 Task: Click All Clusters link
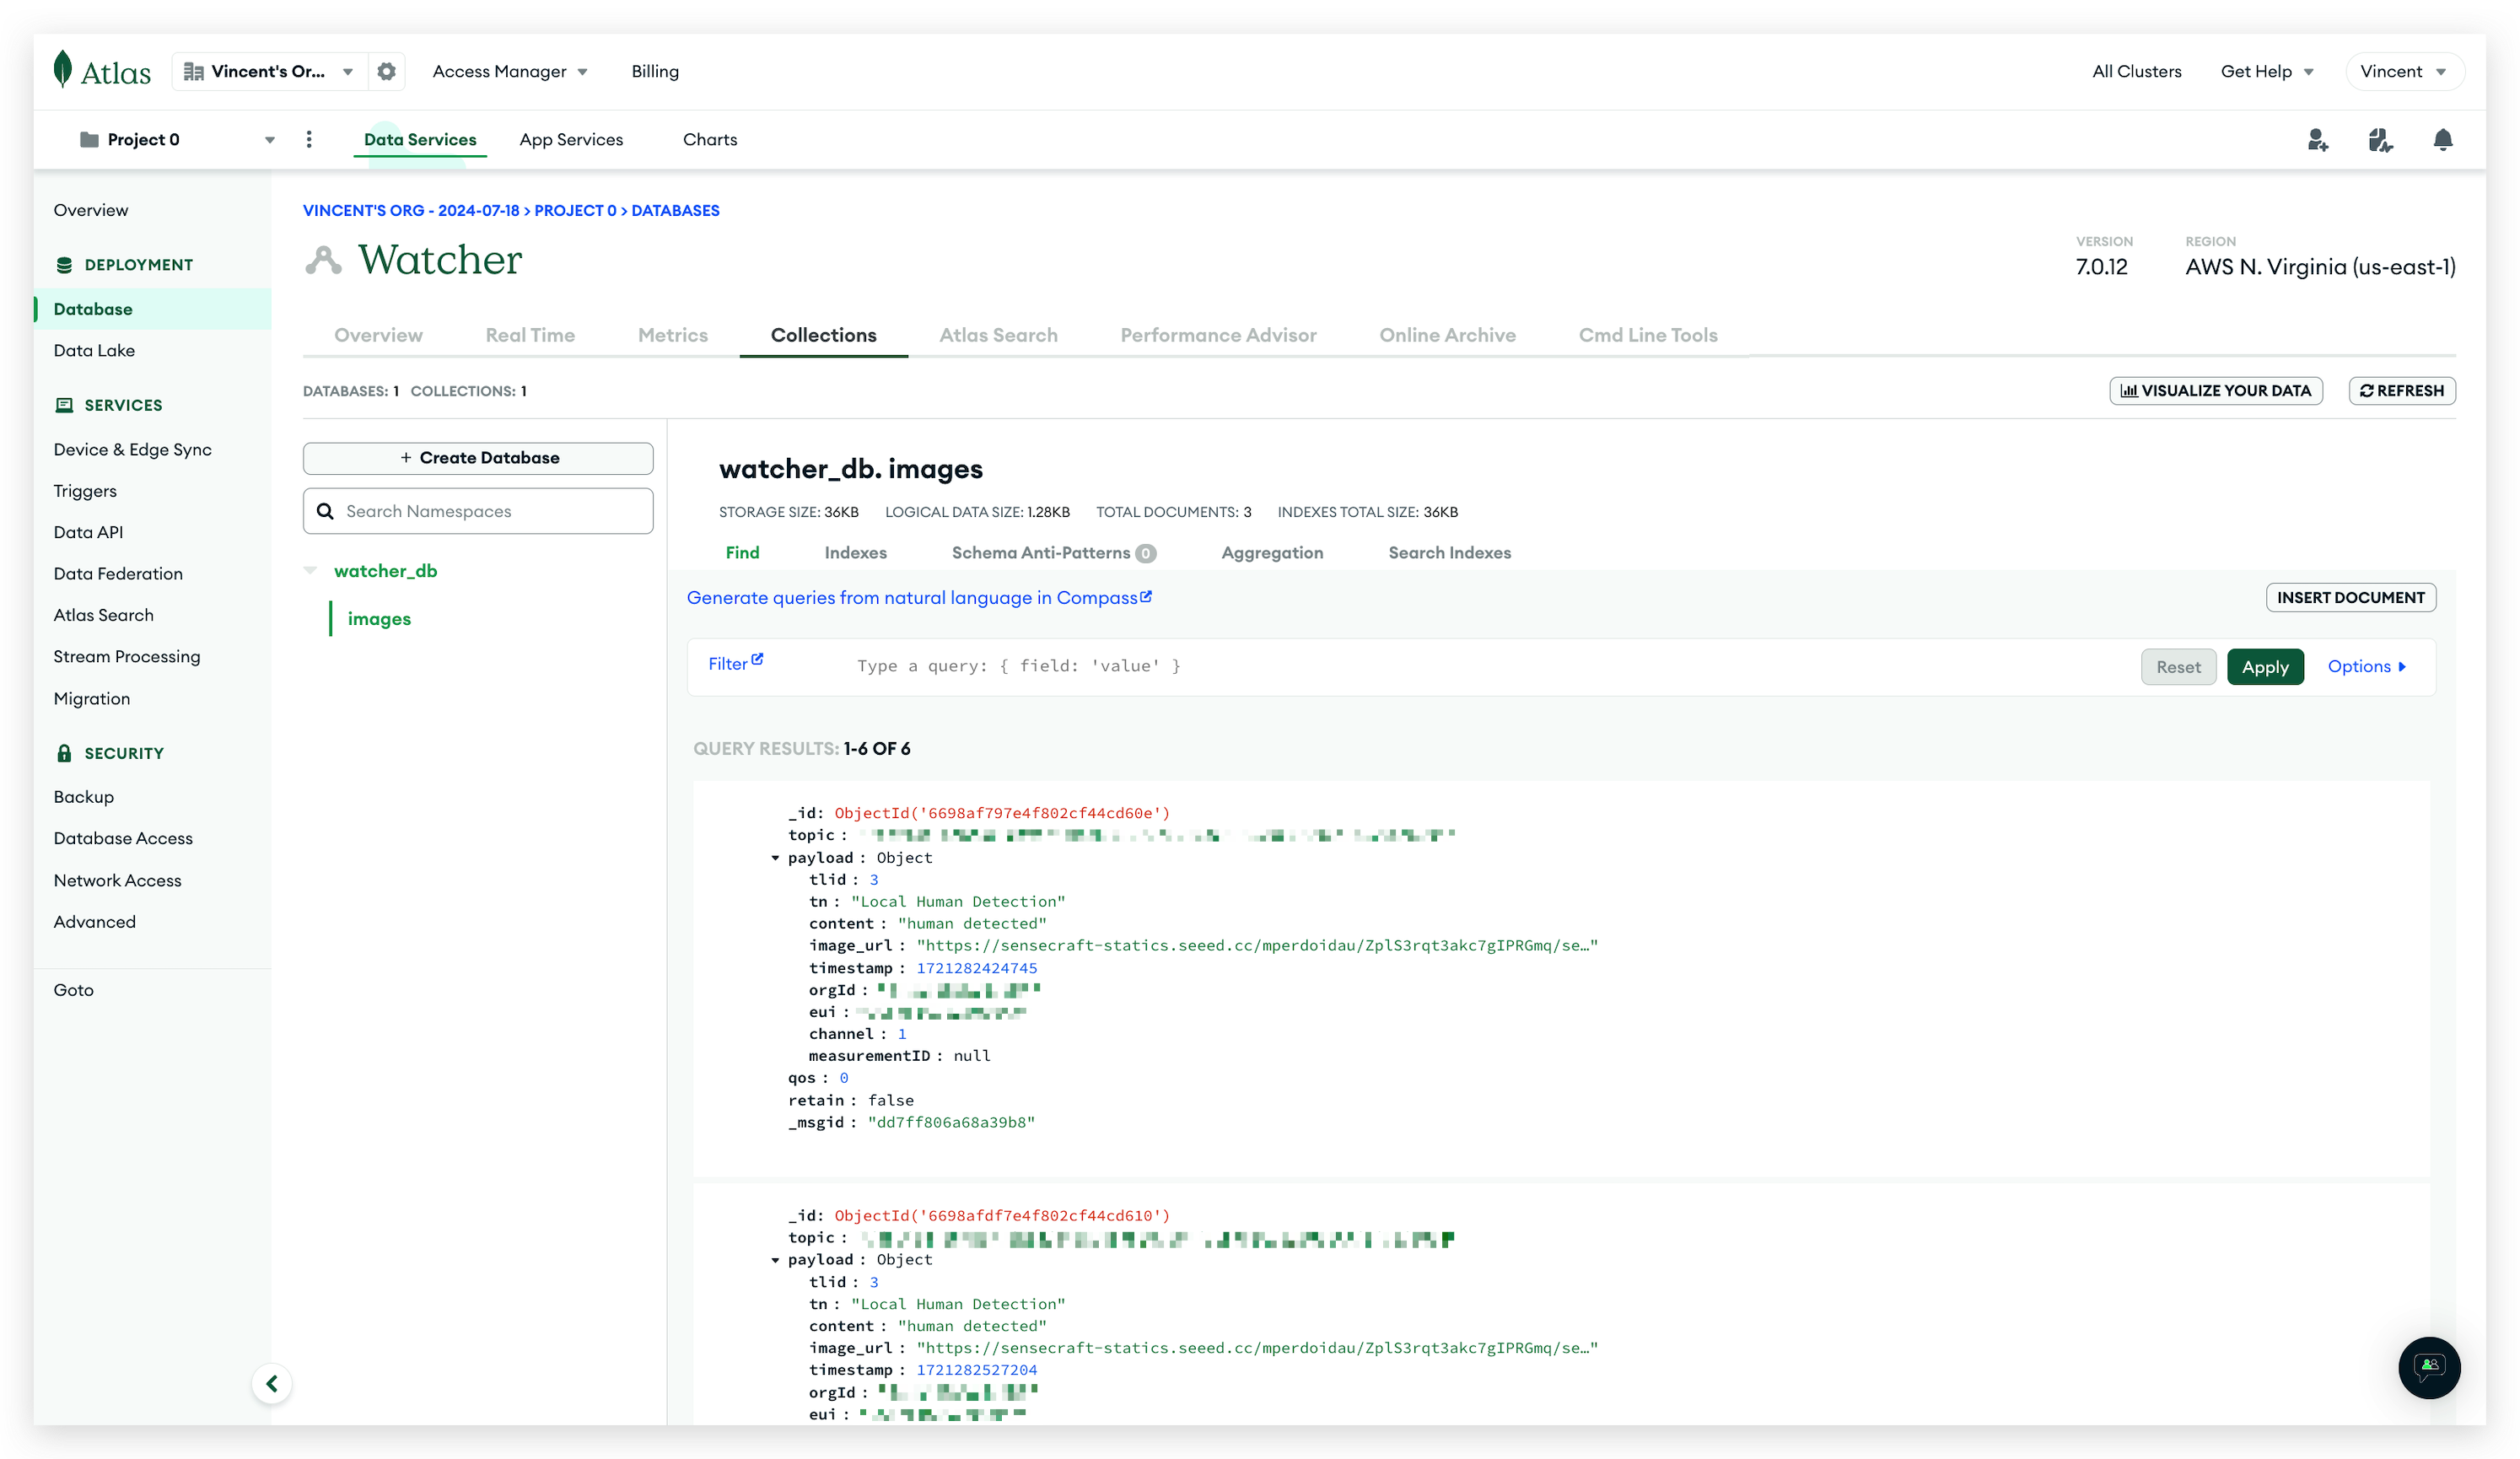pos(2136,71)
